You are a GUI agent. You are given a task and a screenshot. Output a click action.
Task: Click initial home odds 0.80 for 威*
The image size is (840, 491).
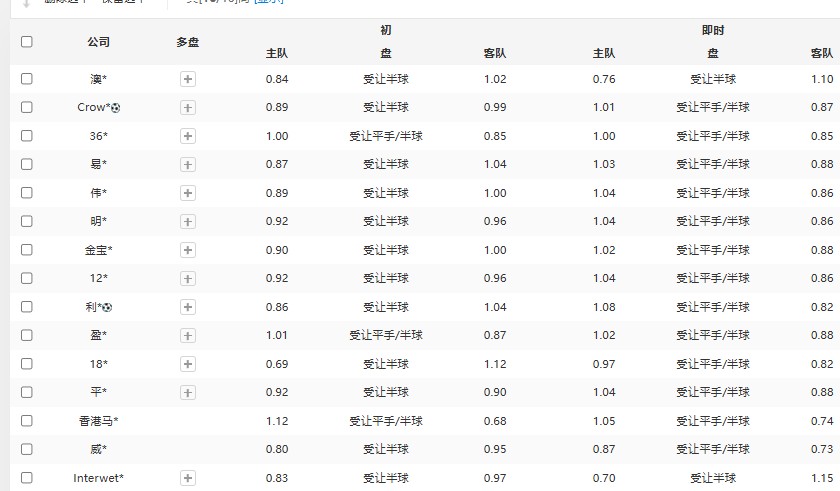pyautogui.click(x=277, y=450)
